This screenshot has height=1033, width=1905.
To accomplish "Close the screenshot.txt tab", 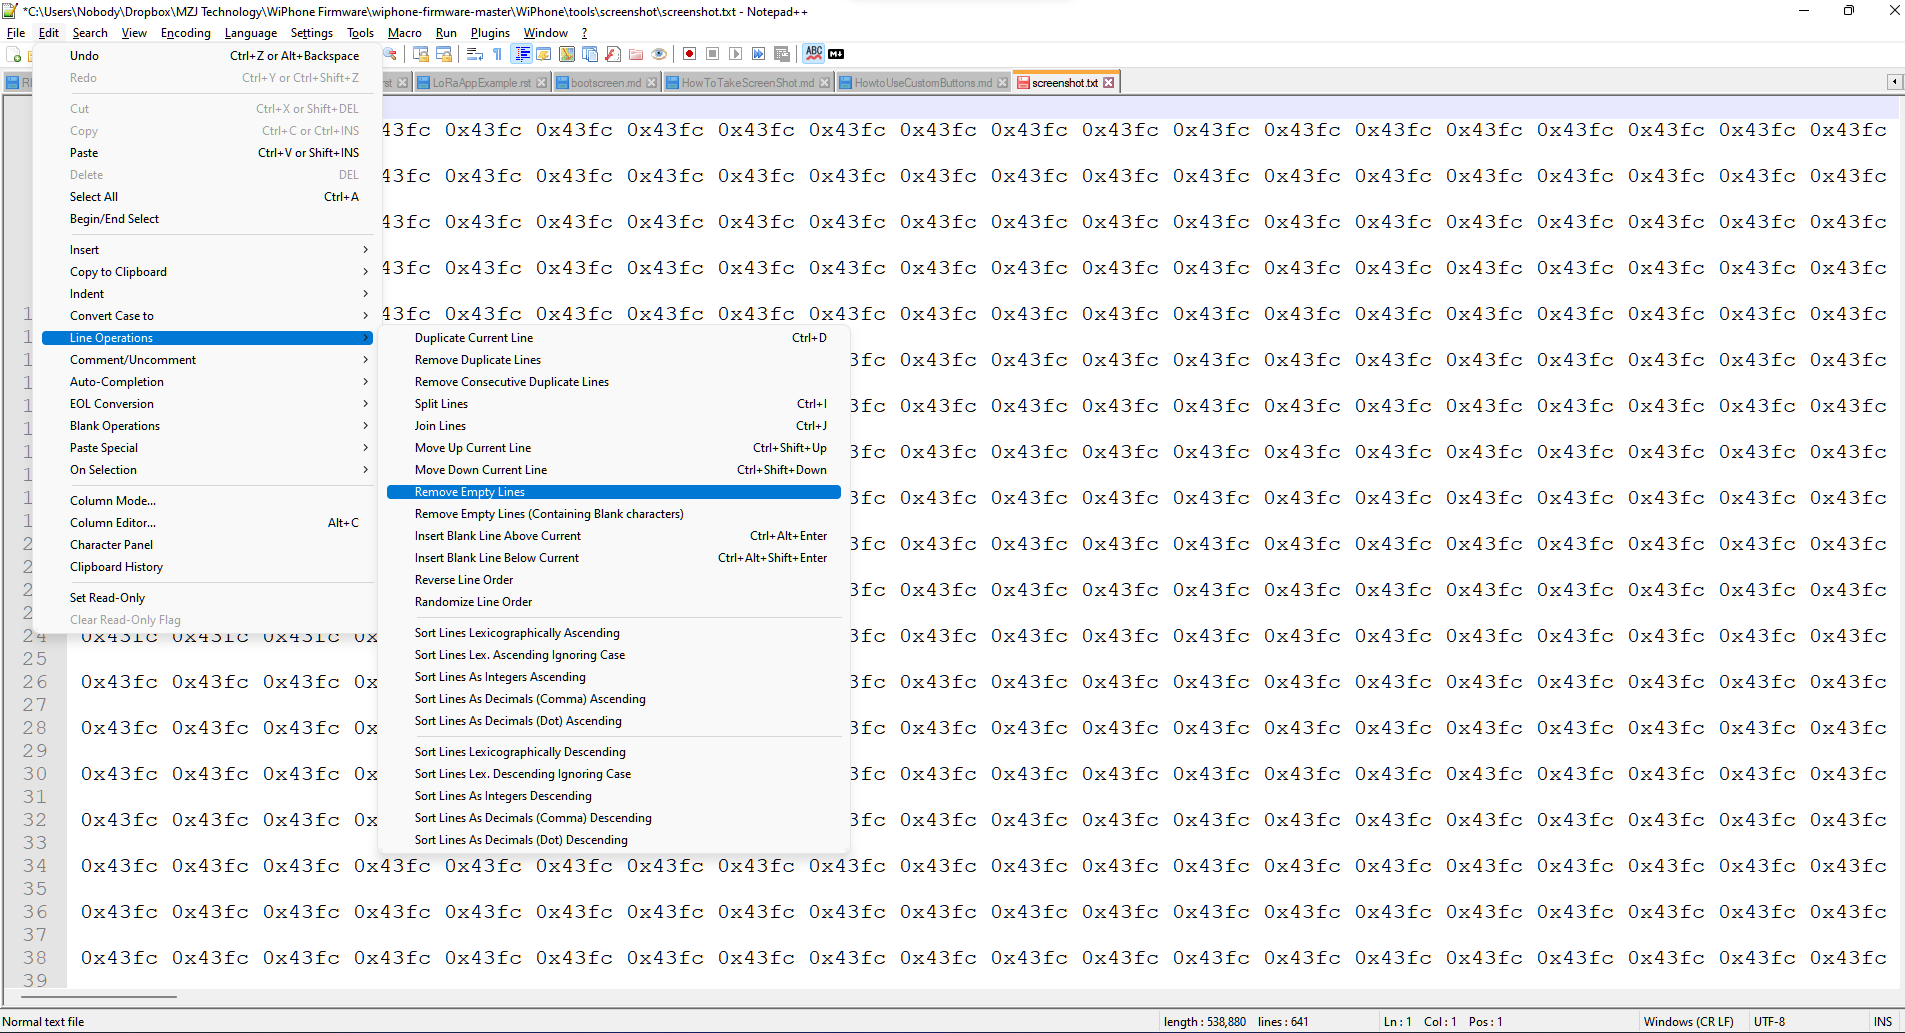I will 1108,83.
